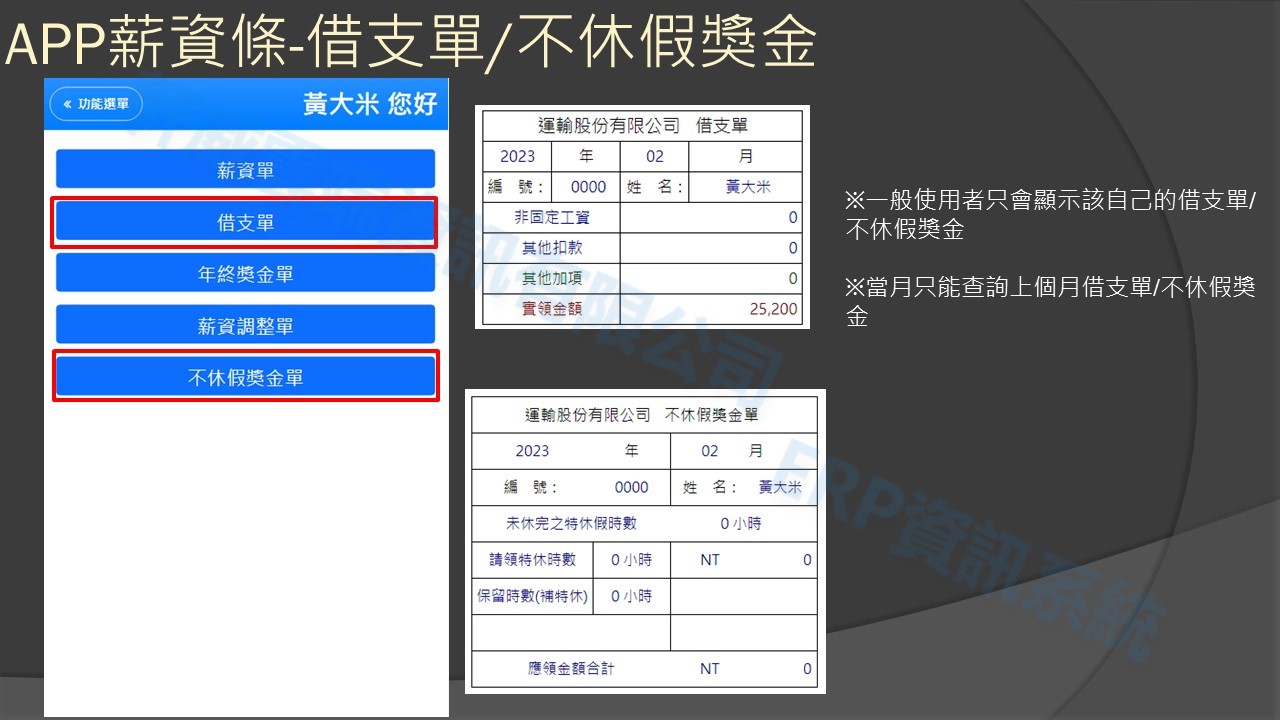Click the 其他扣款 row label
This screenshot has width=1280, height=720.
pos(552,248)
